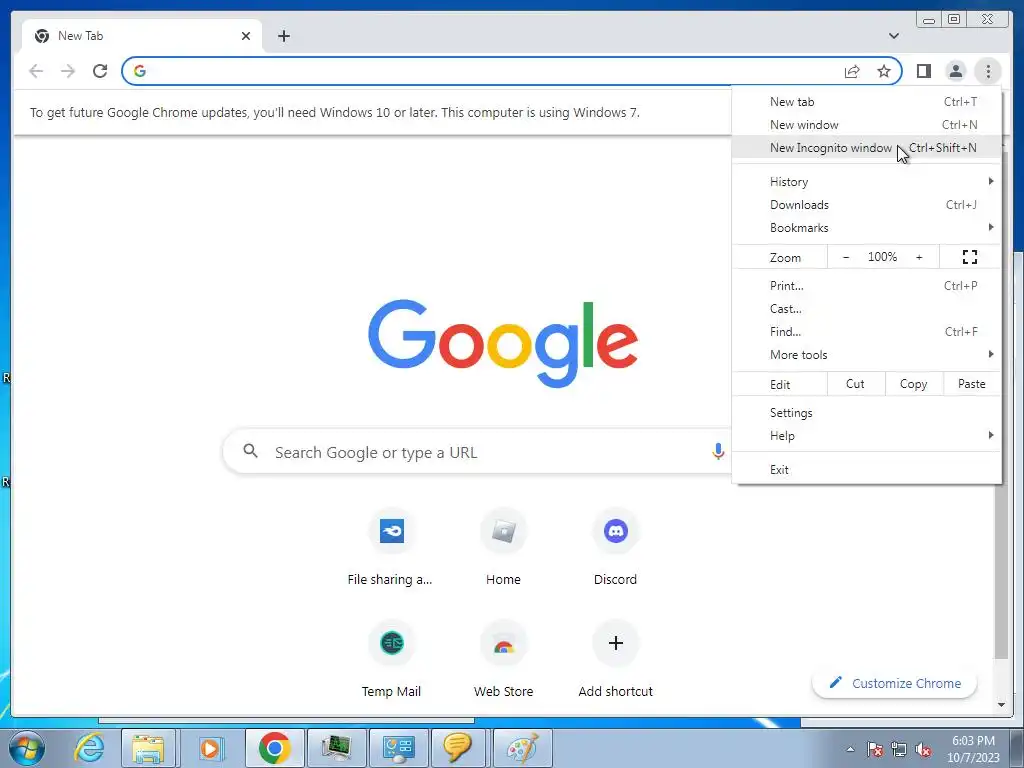This screenshot has height=768, width=1024.
Task: Open the green monitor taskbar icon
Action: pyautogui.click(x=336, y=748)
